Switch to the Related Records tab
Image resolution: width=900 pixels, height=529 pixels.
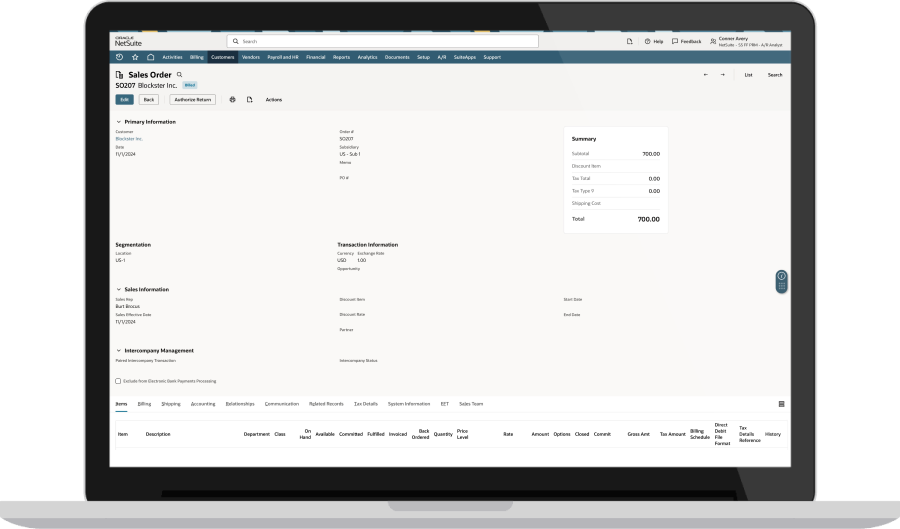(x=326, y=404)
